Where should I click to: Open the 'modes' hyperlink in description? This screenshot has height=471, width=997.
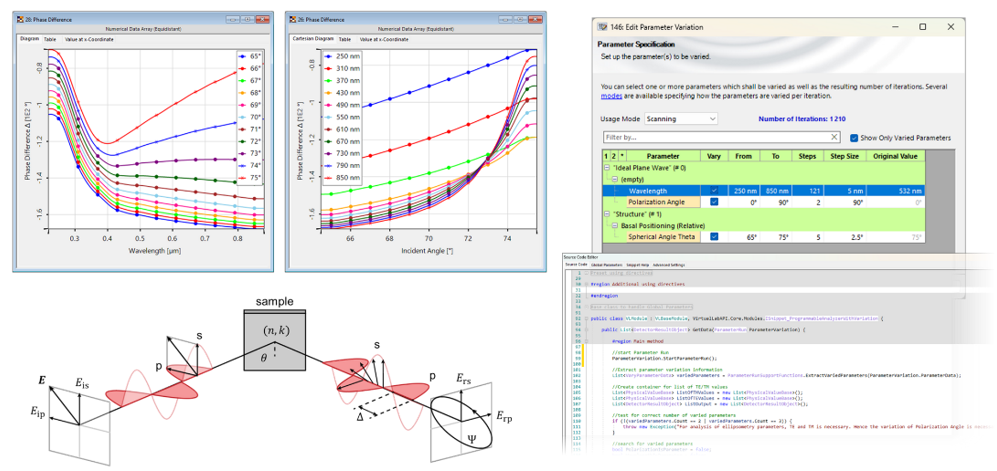[610, 96]
